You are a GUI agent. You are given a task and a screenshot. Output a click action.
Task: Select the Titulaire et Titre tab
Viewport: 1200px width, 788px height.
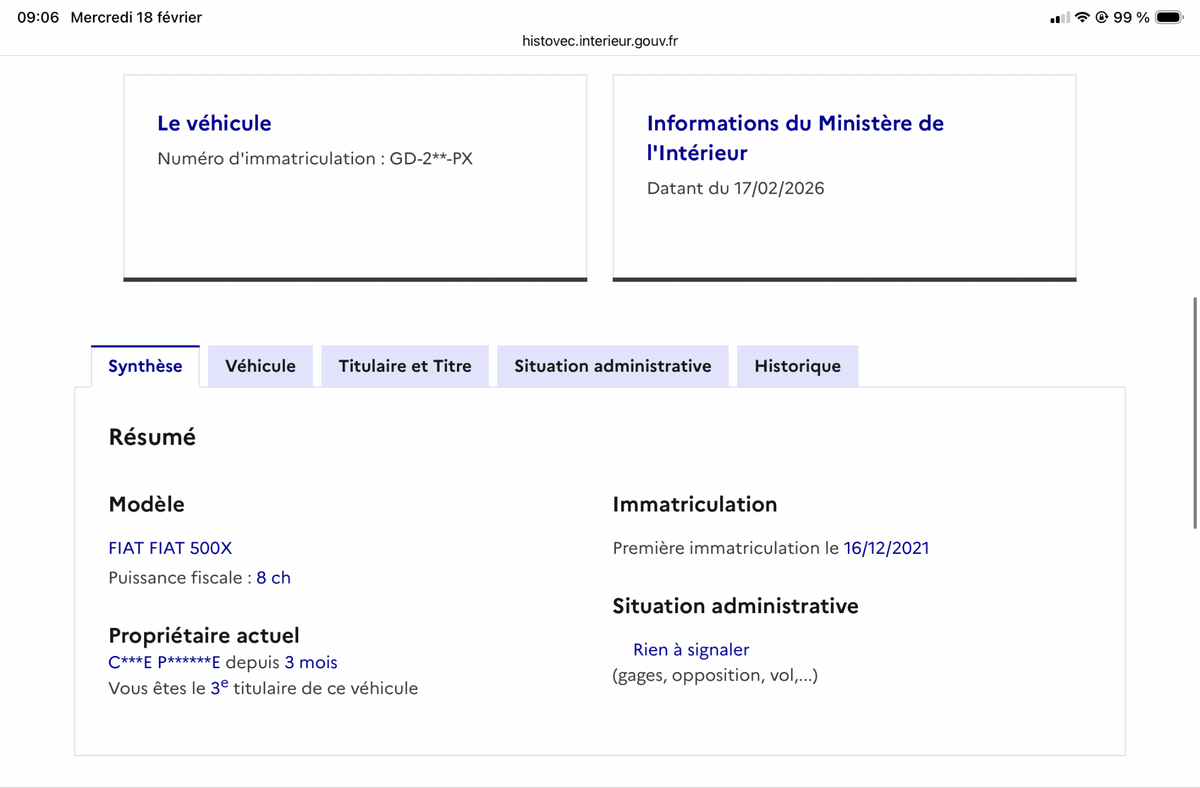pos(405,366)
